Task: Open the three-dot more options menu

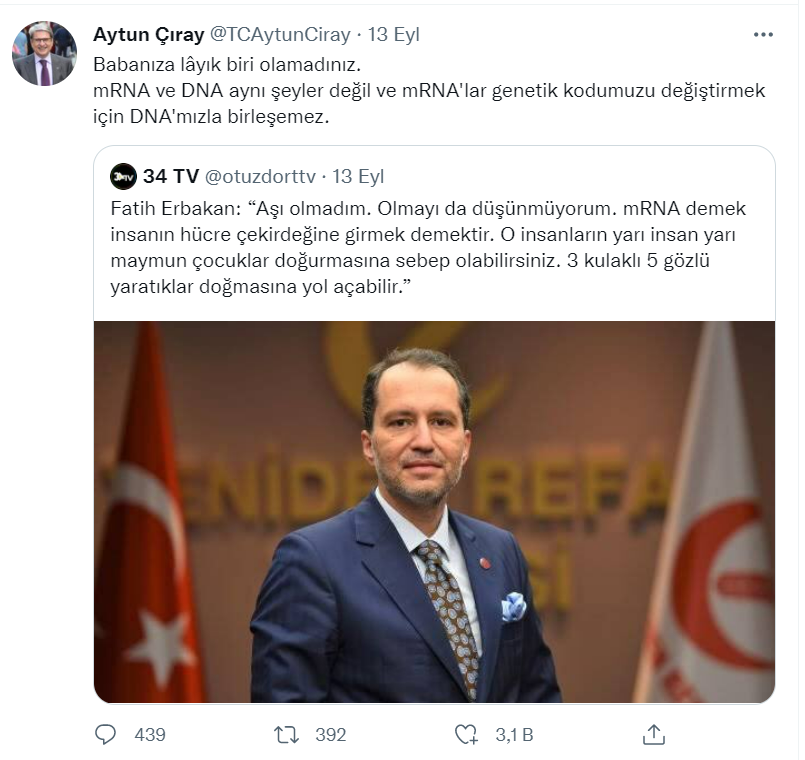Action: [763, 35]
